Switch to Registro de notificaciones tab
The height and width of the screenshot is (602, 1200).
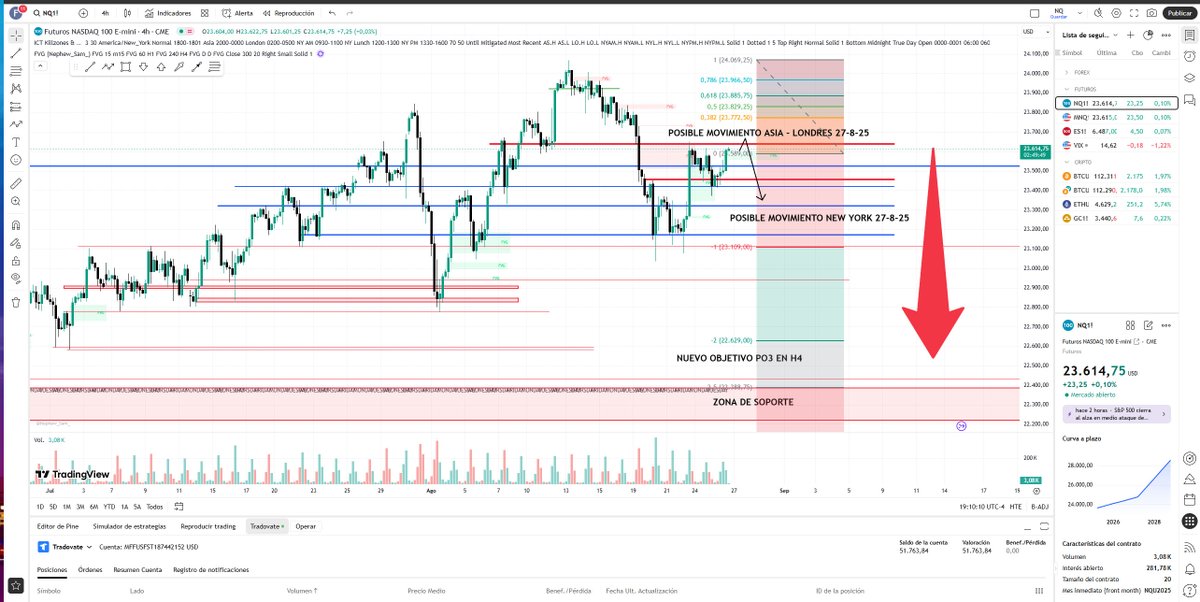point(210,569)
